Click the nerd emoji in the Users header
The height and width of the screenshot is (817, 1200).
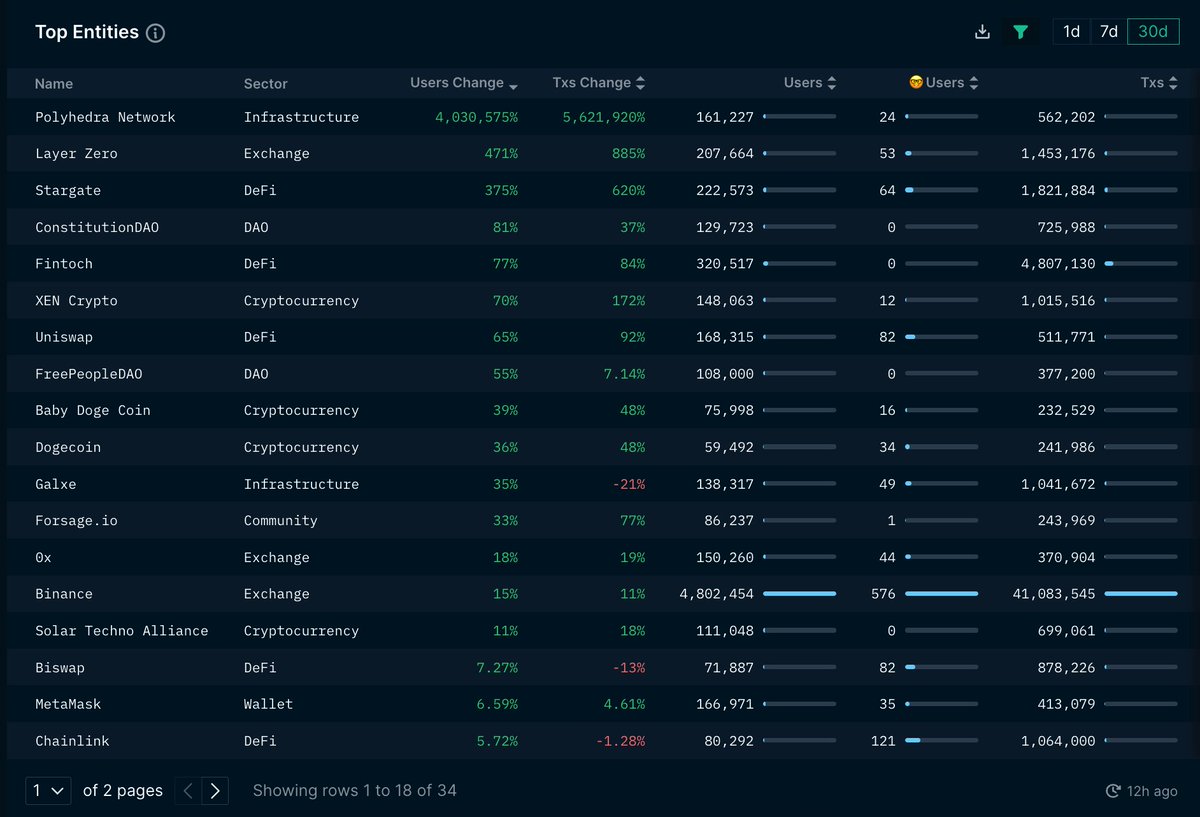pos(915,83)
